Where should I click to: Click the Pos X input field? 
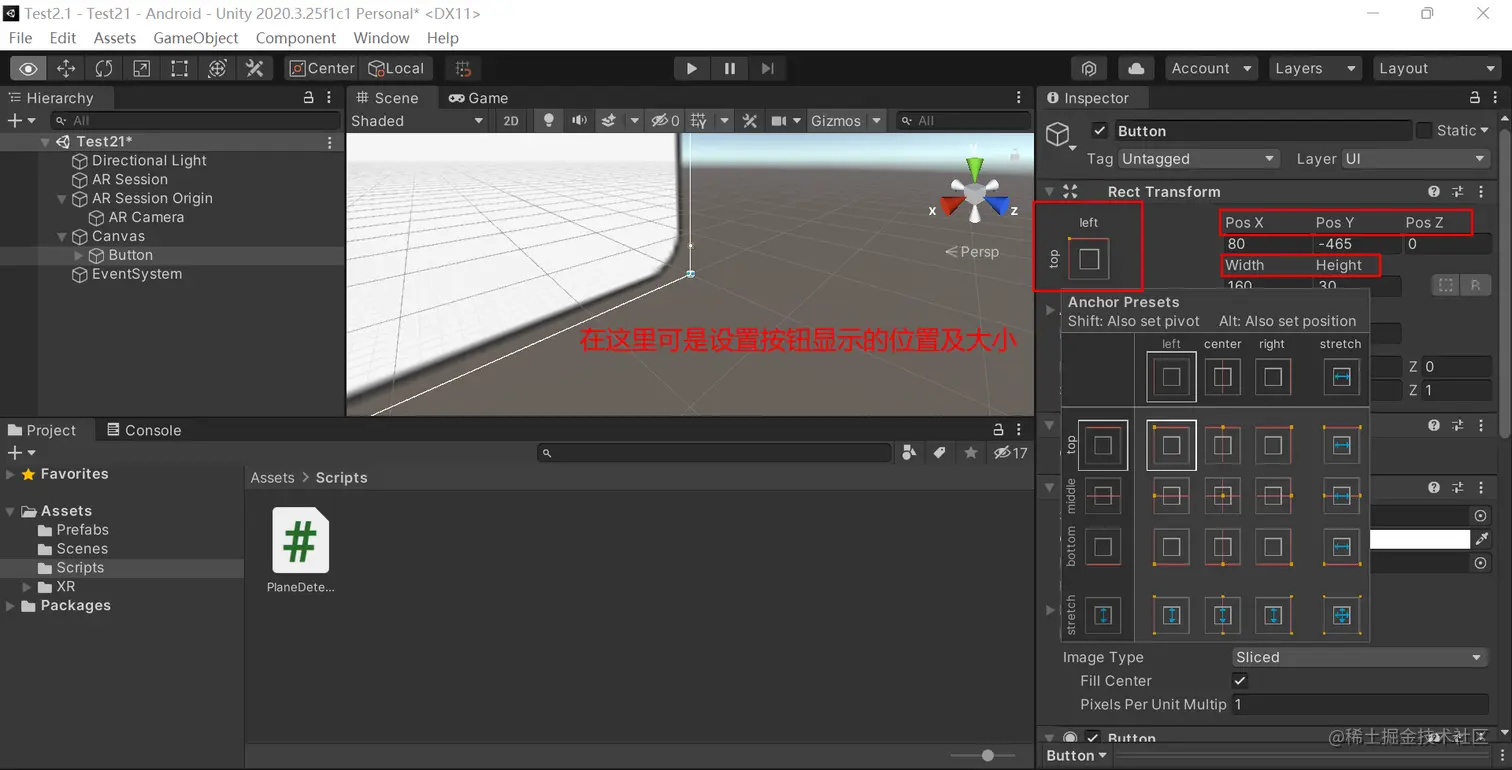[x=1267, y=243]
